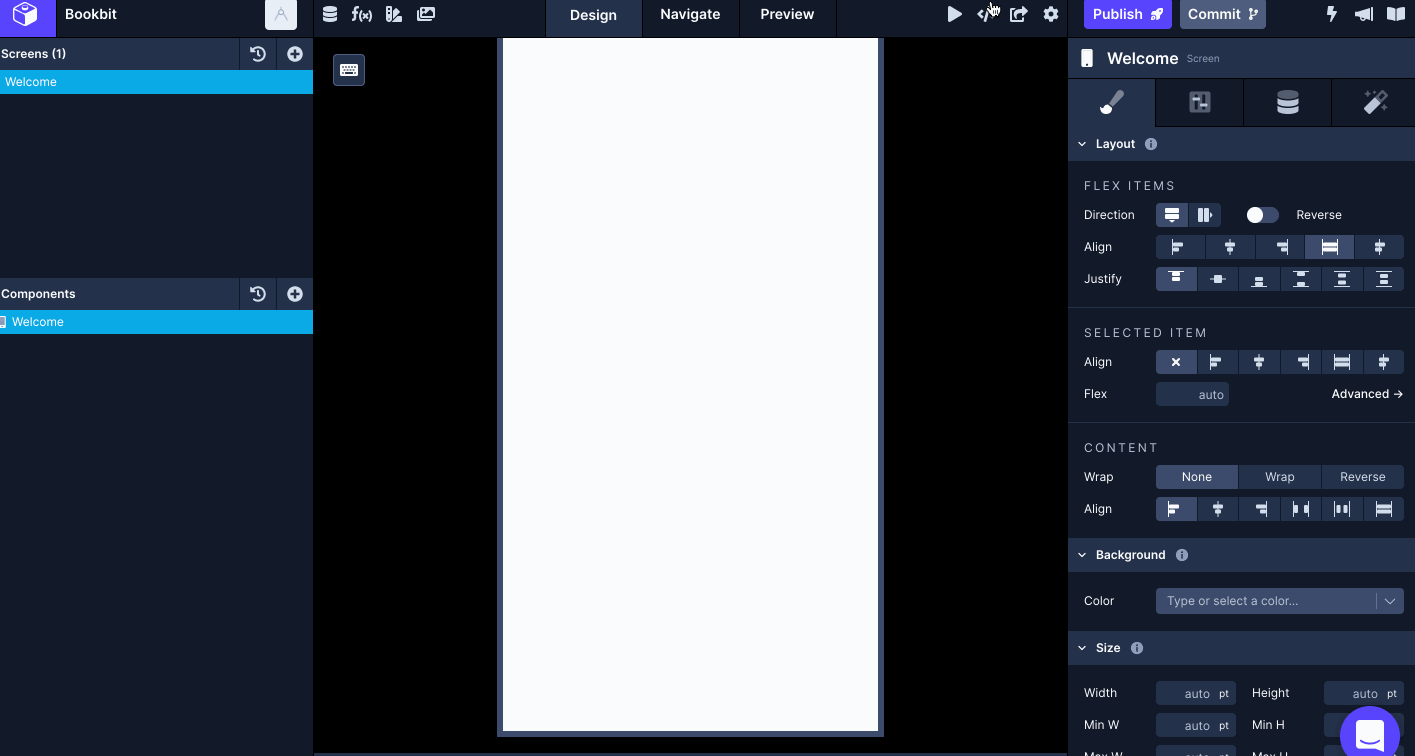Click the Publish button
Image resolution: width=1415 pixels, height=756 pixels.
pos(1127,14)
